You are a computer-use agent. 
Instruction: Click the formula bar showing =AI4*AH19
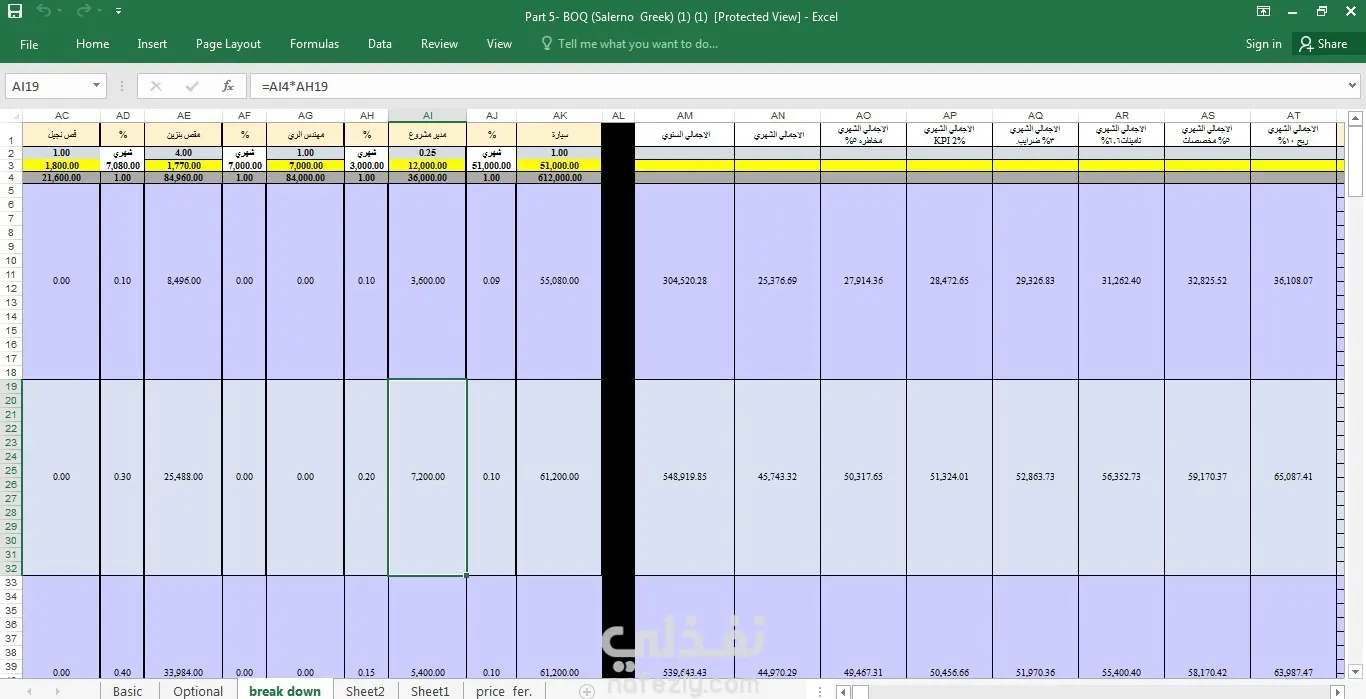(x=795, y=86)
